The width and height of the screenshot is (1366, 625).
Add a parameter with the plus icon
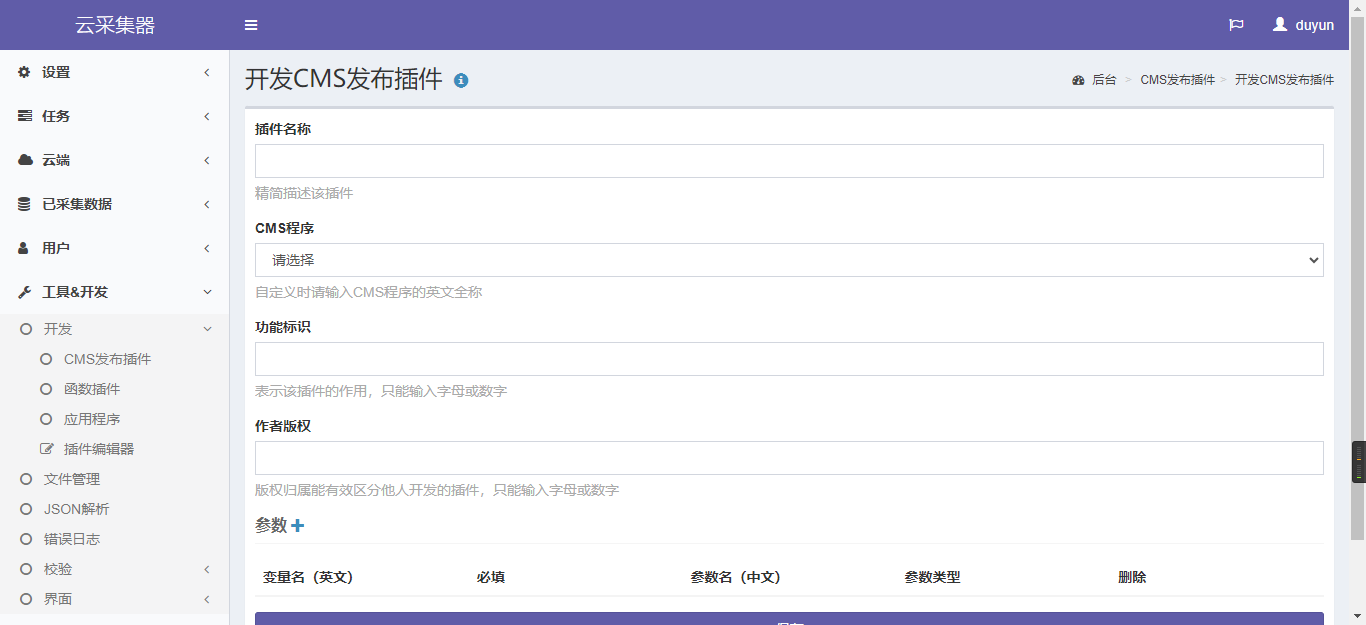(x=297, y=526)
